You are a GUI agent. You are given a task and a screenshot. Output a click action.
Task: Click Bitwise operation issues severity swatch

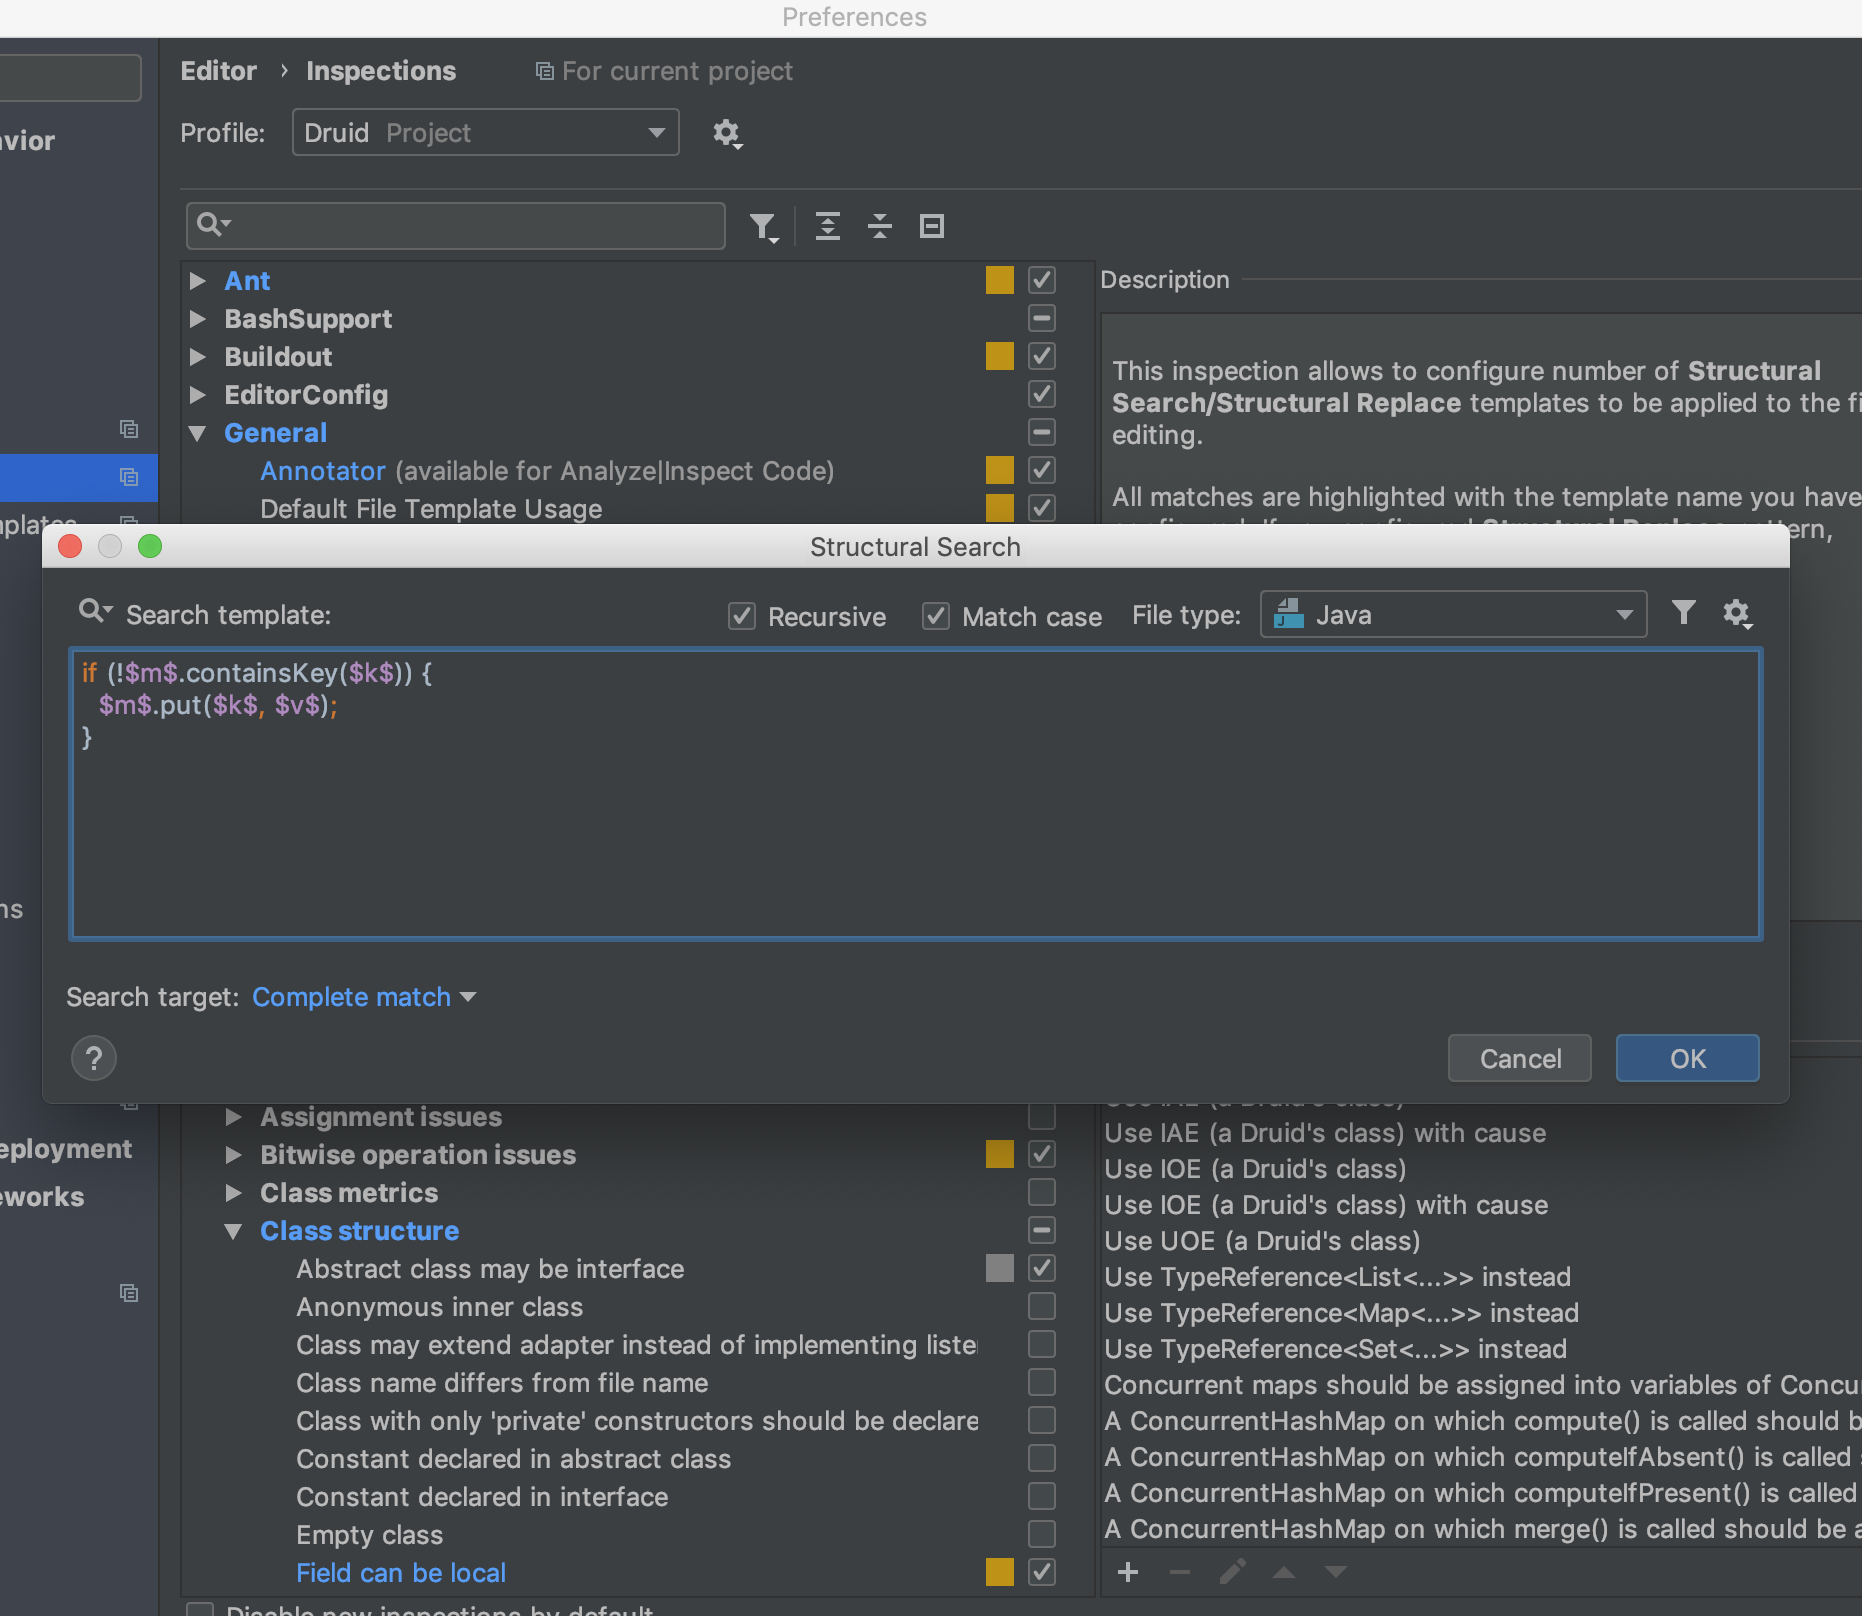click(1000, 1154)
